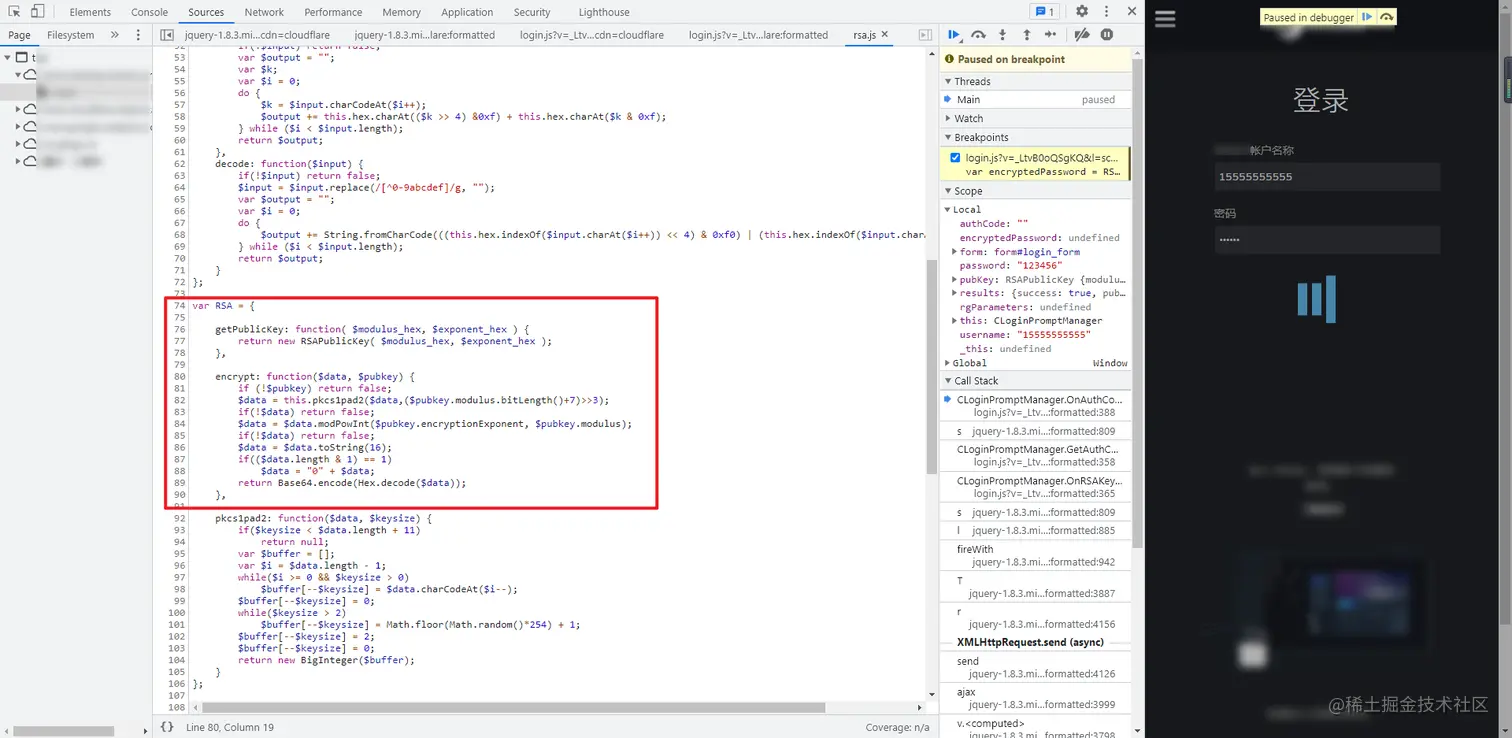Click the password input field on login page

[x=1327, y=240]
